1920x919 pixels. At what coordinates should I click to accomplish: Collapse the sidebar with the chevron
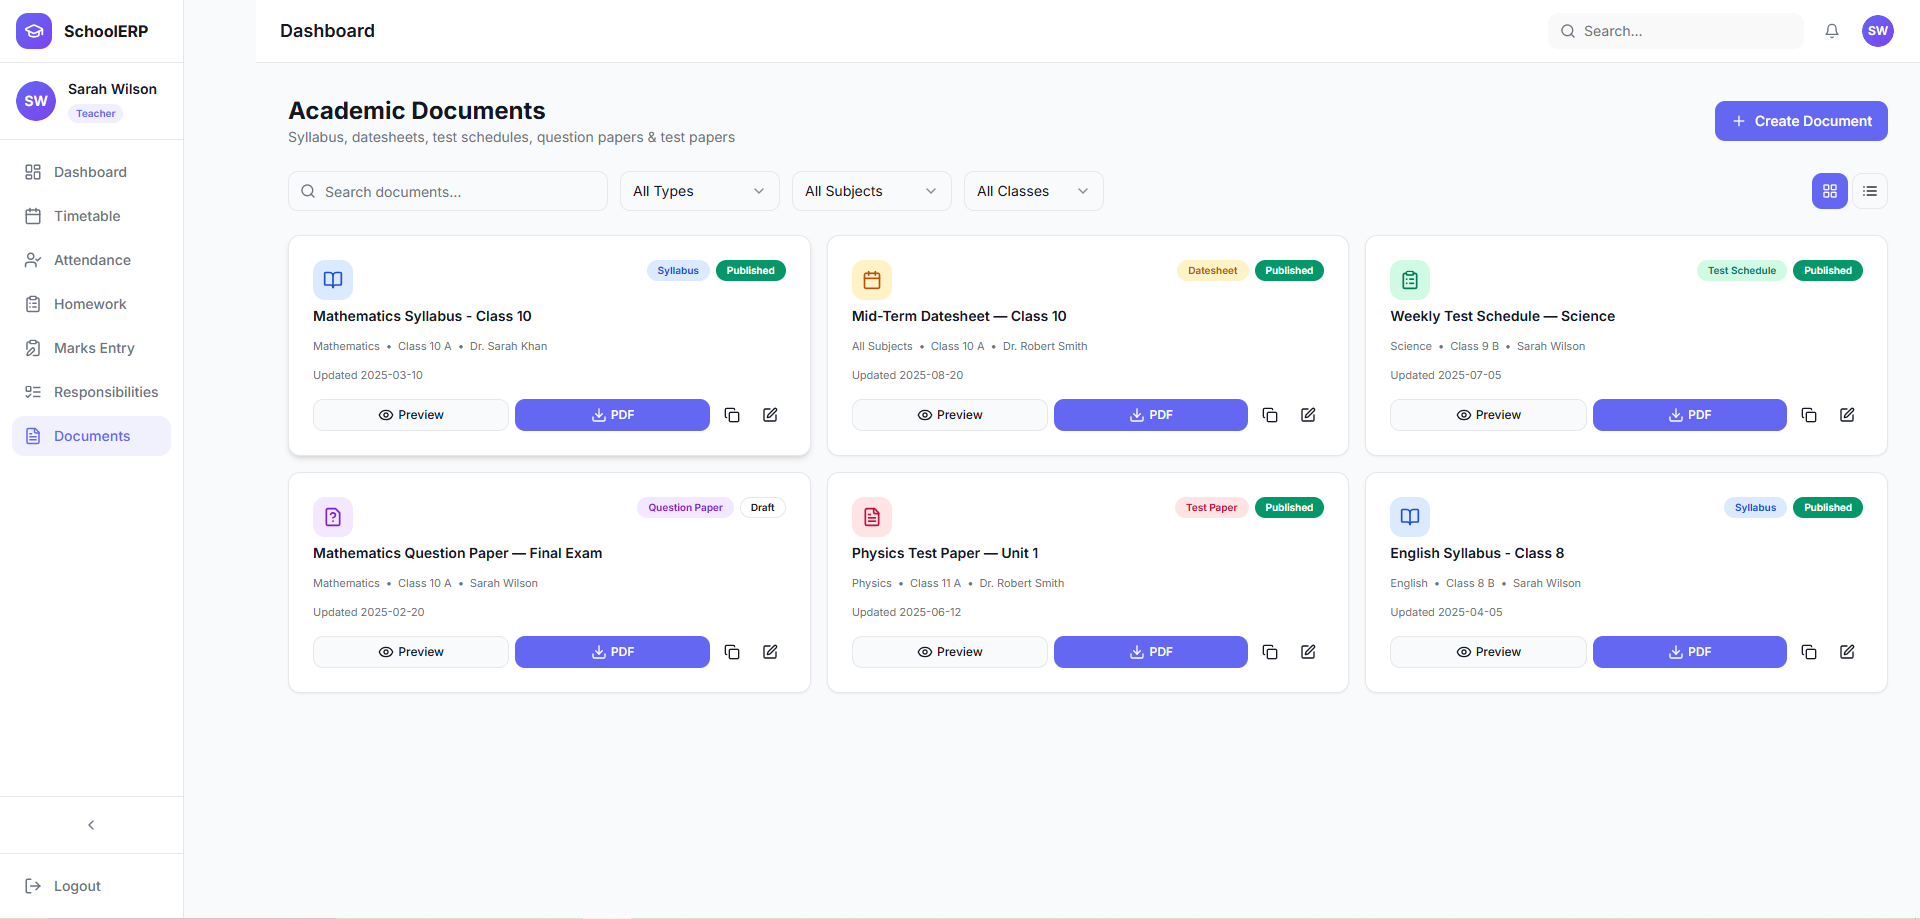[x=91, y=825]
